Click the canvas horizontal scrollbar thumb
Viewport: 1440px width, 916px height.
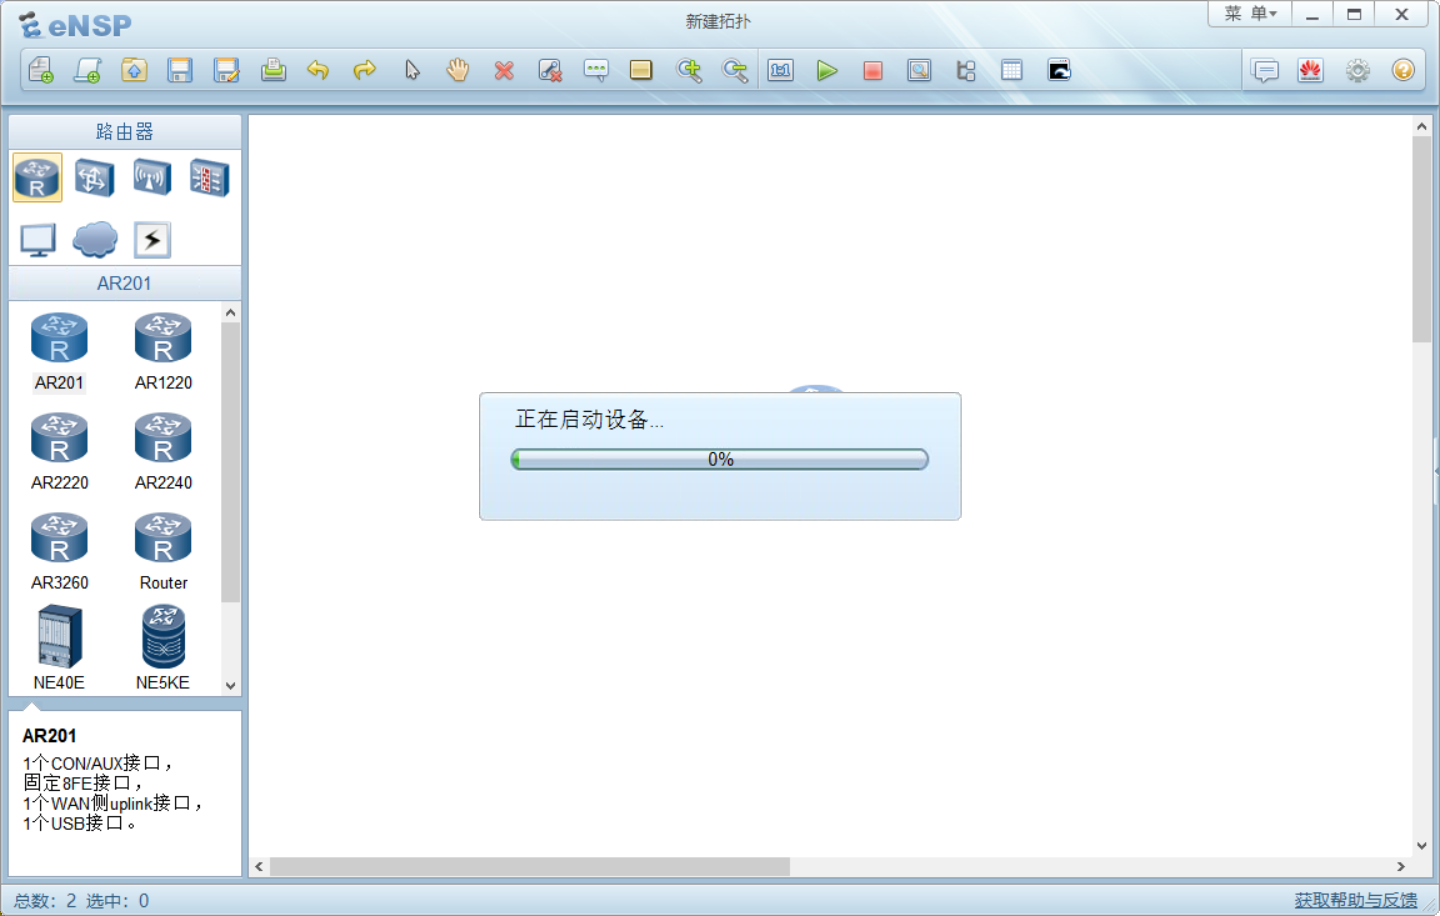point(530,866)
